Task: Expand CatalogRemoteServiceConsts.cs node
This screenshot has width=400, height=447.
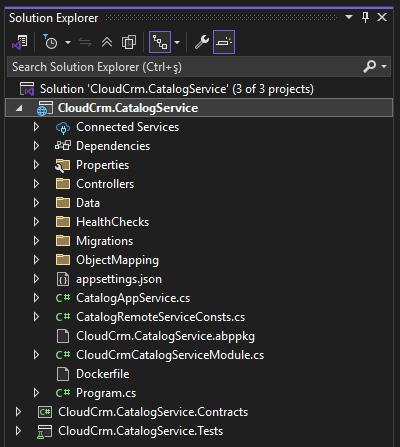Action: click(36, 317)
